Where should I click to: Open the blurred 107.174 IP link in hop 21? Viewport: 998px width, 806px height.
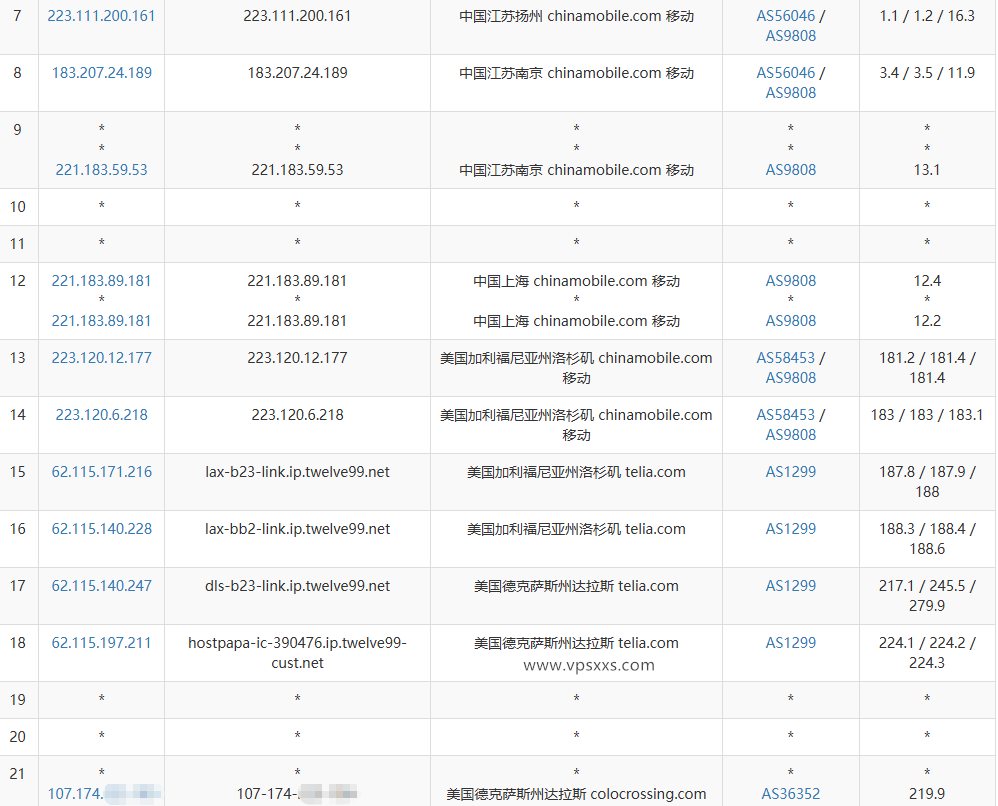pos(104,794)
